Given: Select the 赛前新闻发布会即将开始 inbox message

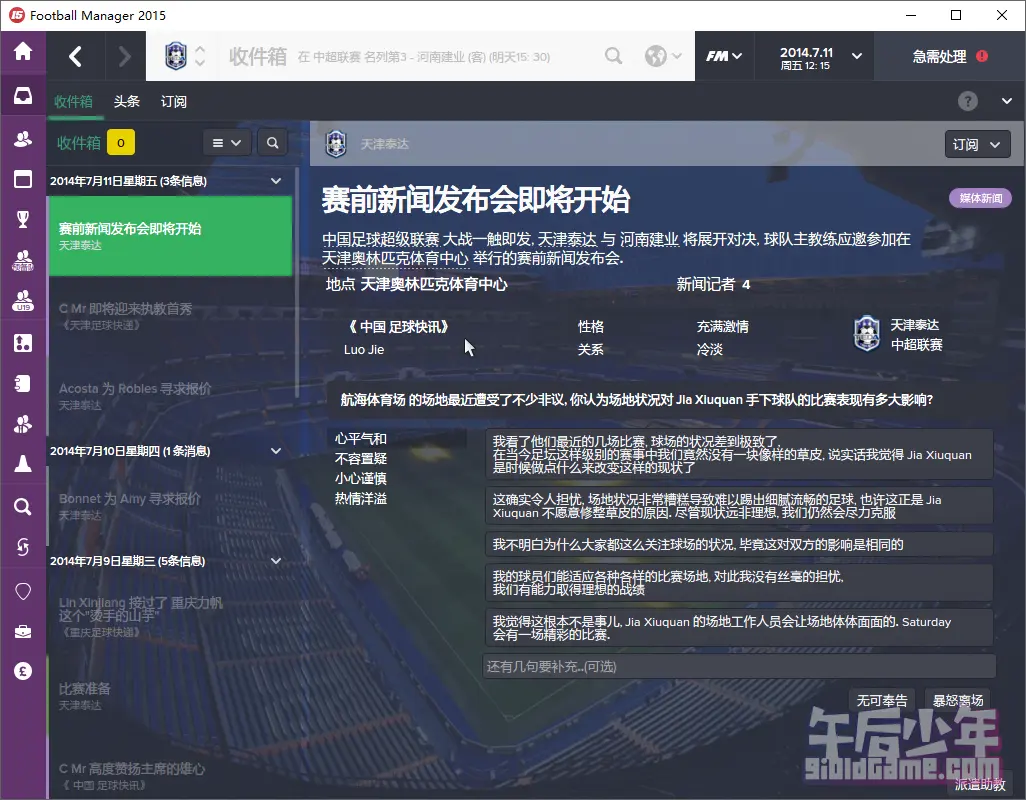Looking at the screenshot, I should point(170,236).
